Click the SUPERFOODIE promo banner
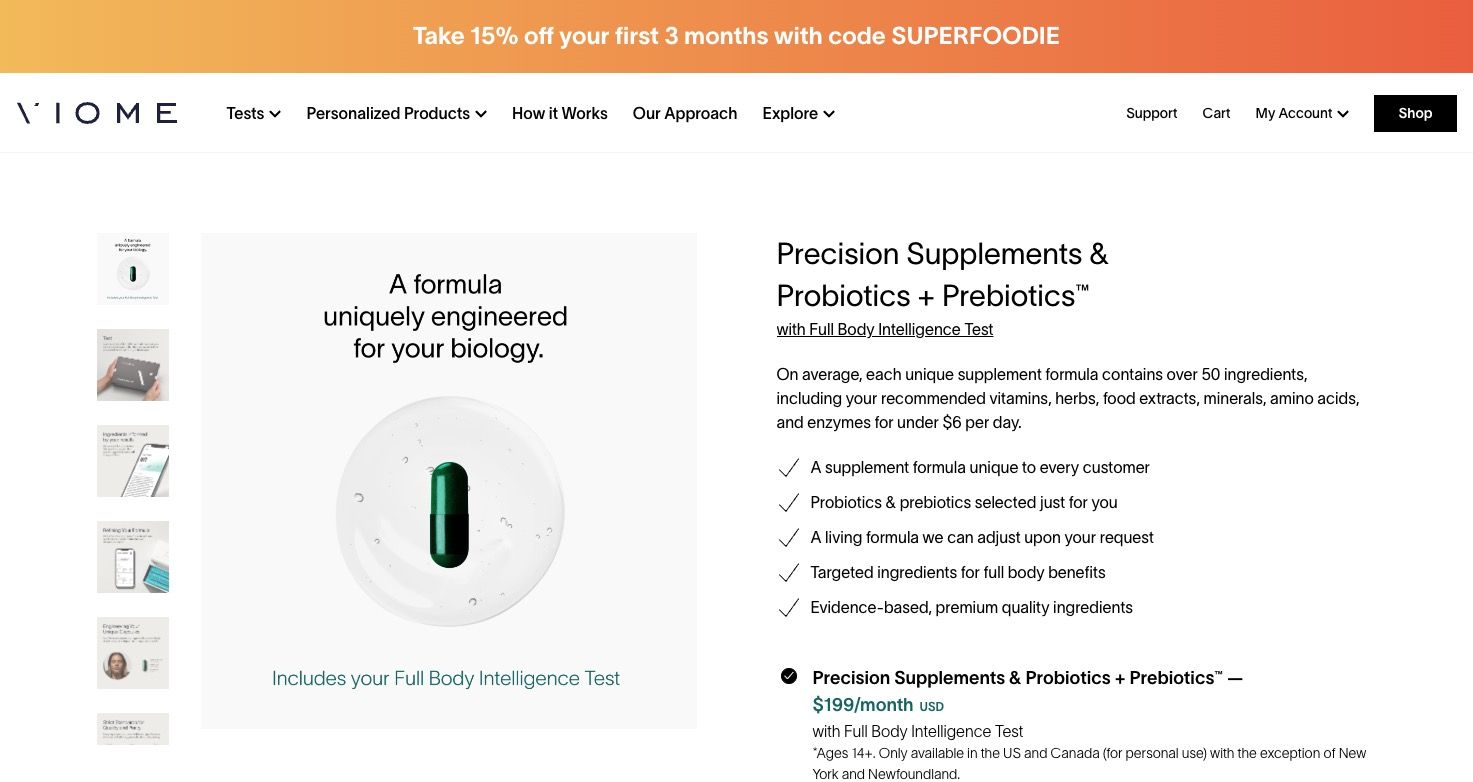The image size is (1473, 782). click(x=736, y=36)
